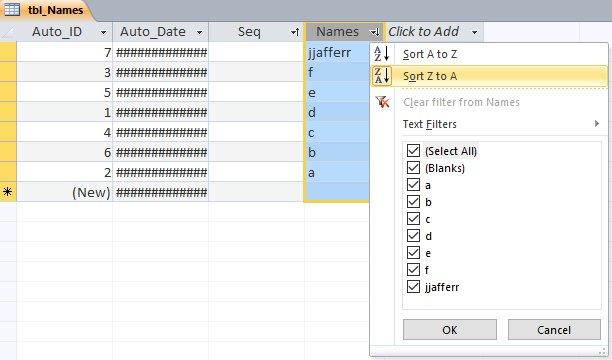
Task: Uncheck the 'b' filter checkbox
Action: click(413, 202)
